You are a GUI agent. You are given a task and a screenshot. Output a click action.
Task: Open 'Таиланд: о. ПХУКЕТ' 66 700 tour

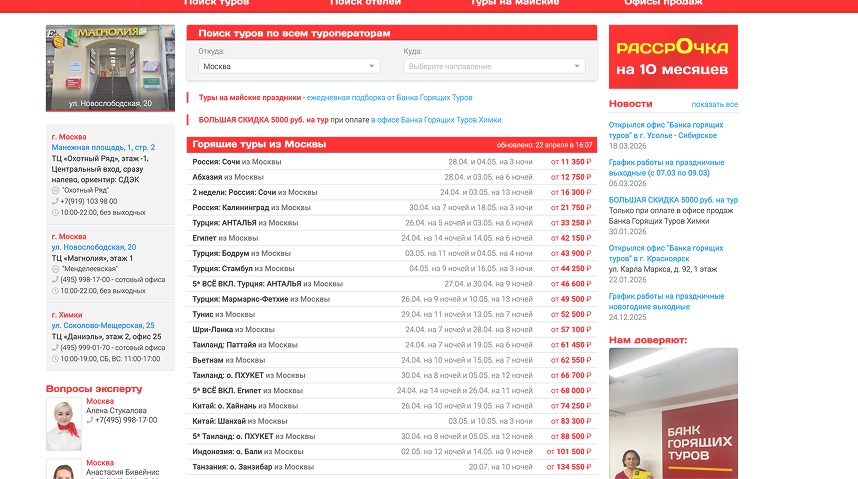392,376
